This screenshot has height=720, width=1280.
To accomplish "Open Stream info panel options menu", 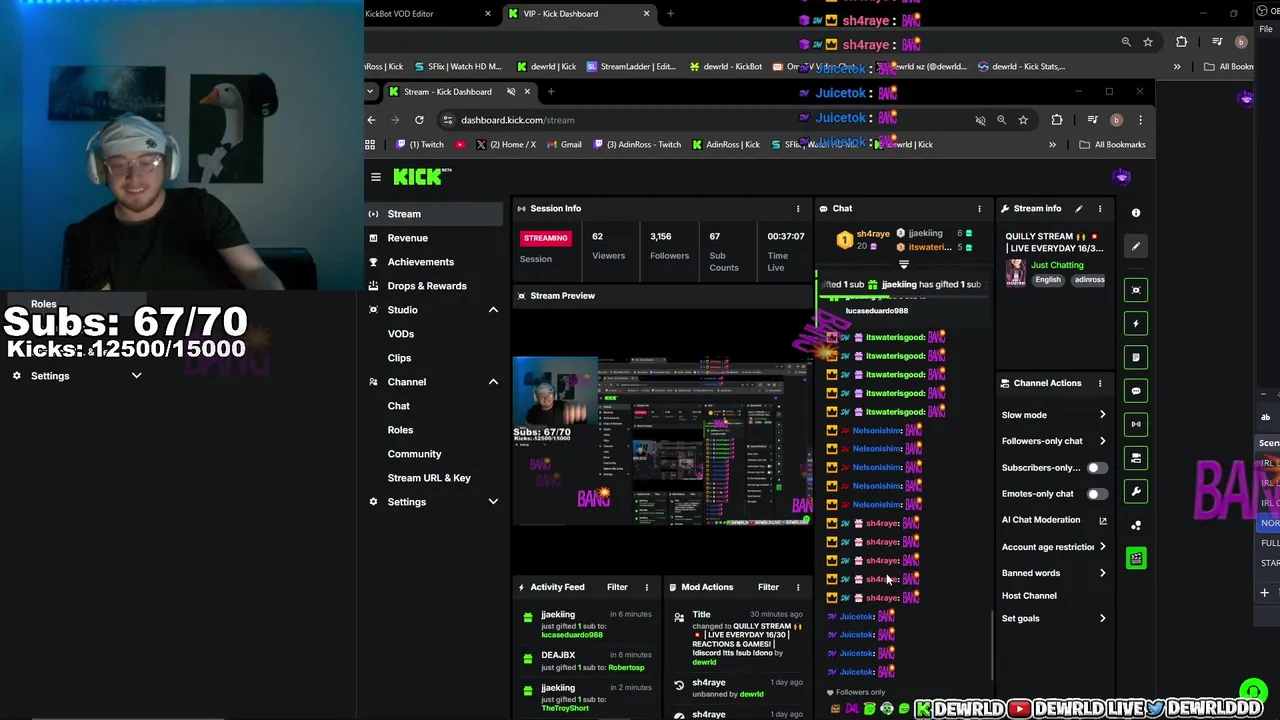I will click(1100, 208).
